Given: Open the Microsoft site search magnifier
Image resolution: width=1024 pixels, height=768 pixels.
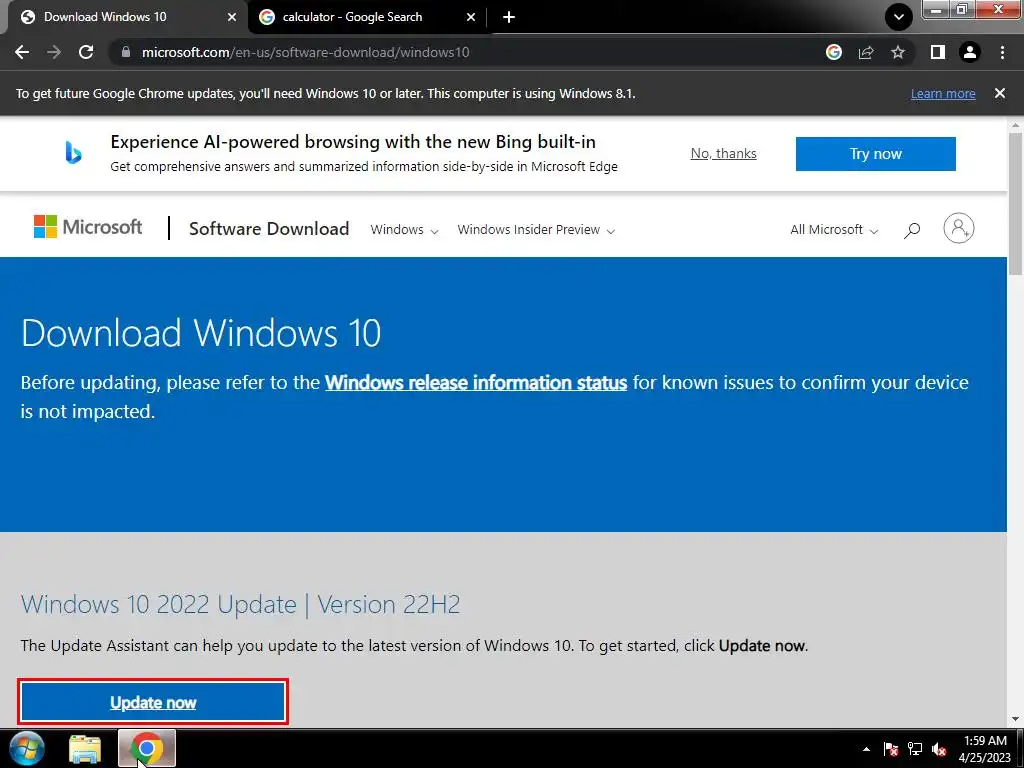Looking at the screenshot, I should [x=912, y=230].
